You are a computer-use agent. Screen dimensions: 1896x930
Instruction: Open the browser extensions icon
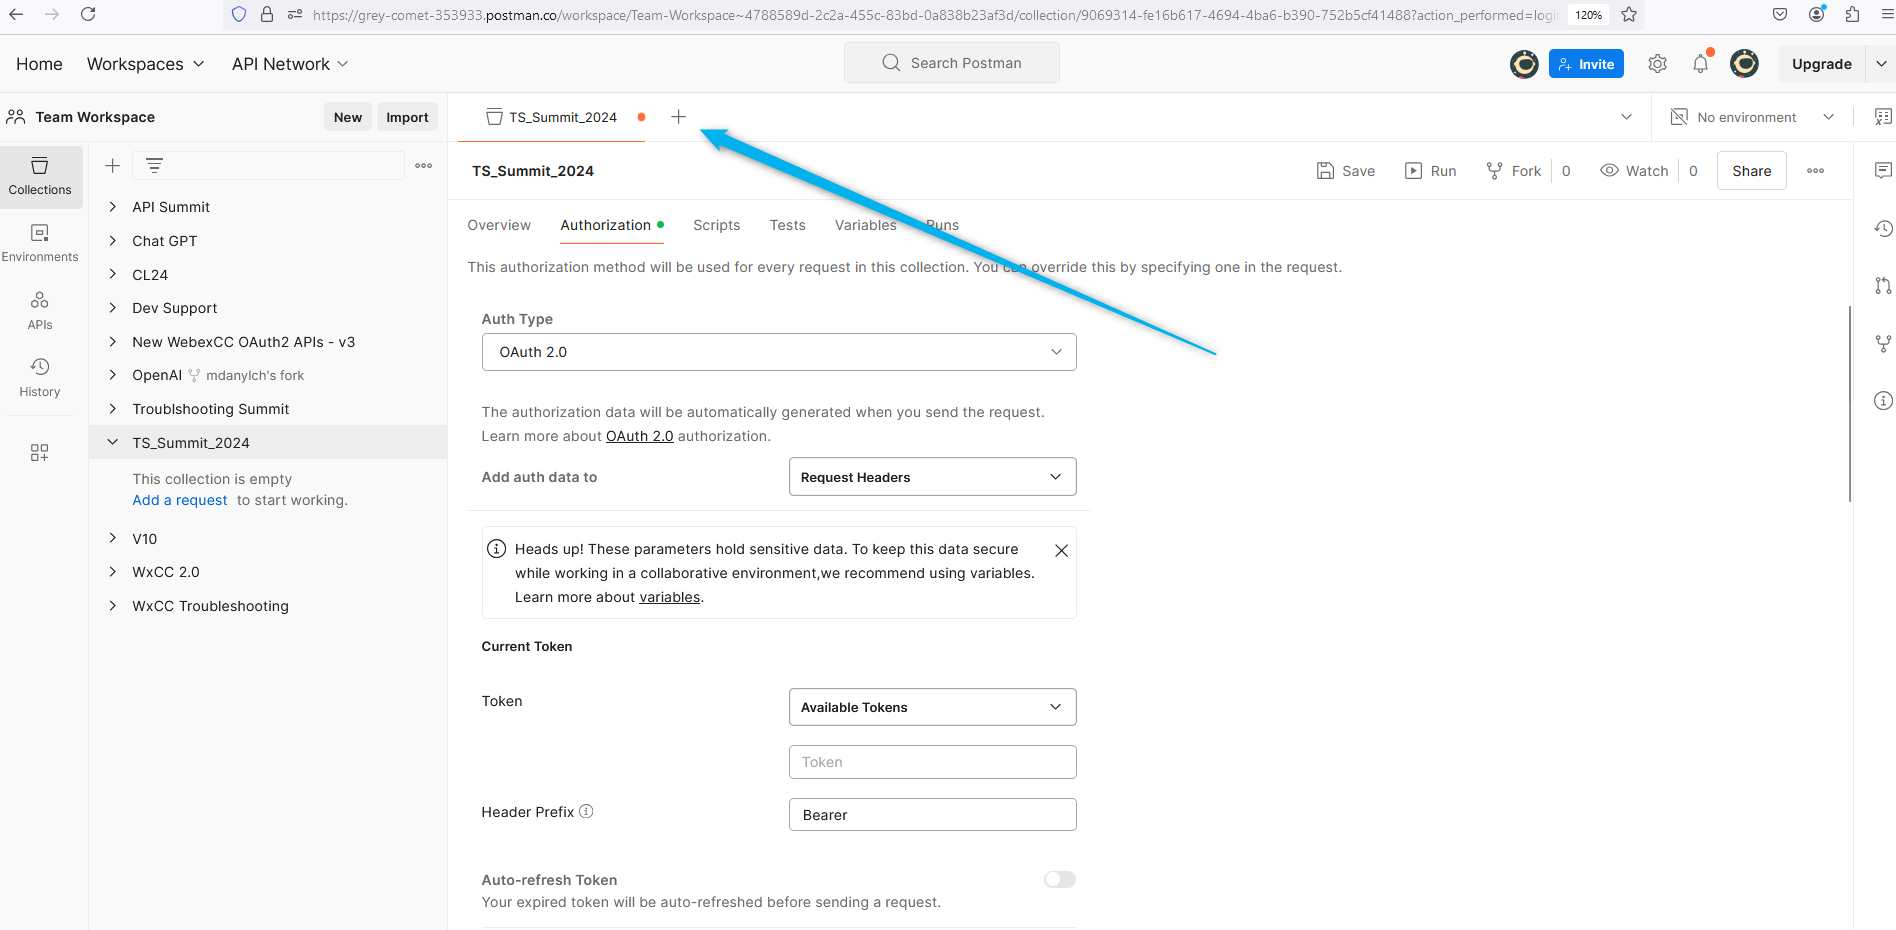point(1852,14)
